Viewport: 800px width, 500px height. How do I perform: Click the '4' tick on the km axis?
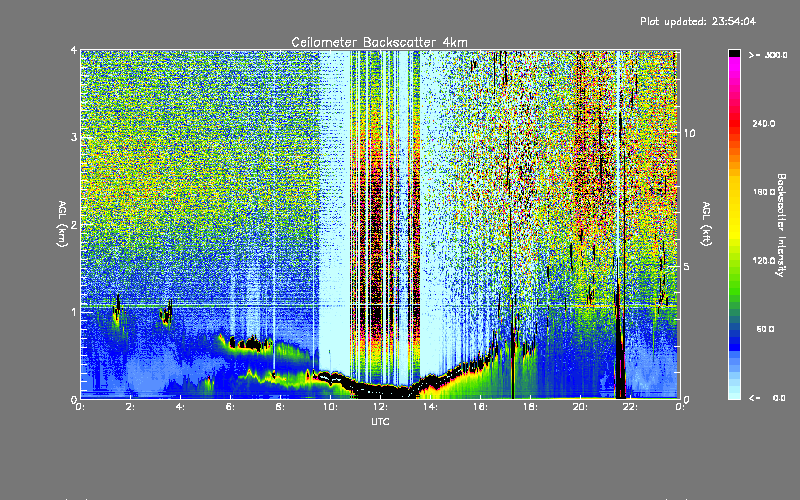pos(74,51)
